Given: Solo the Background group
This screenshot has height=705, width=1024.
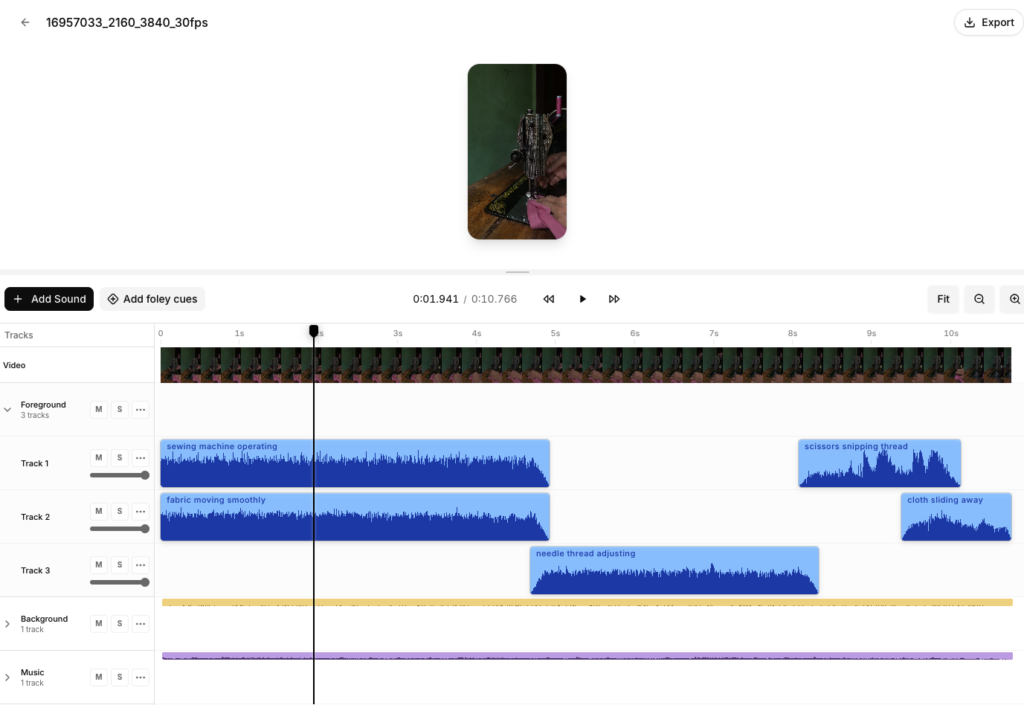Looking at the screenshot, I should [120, 623].
